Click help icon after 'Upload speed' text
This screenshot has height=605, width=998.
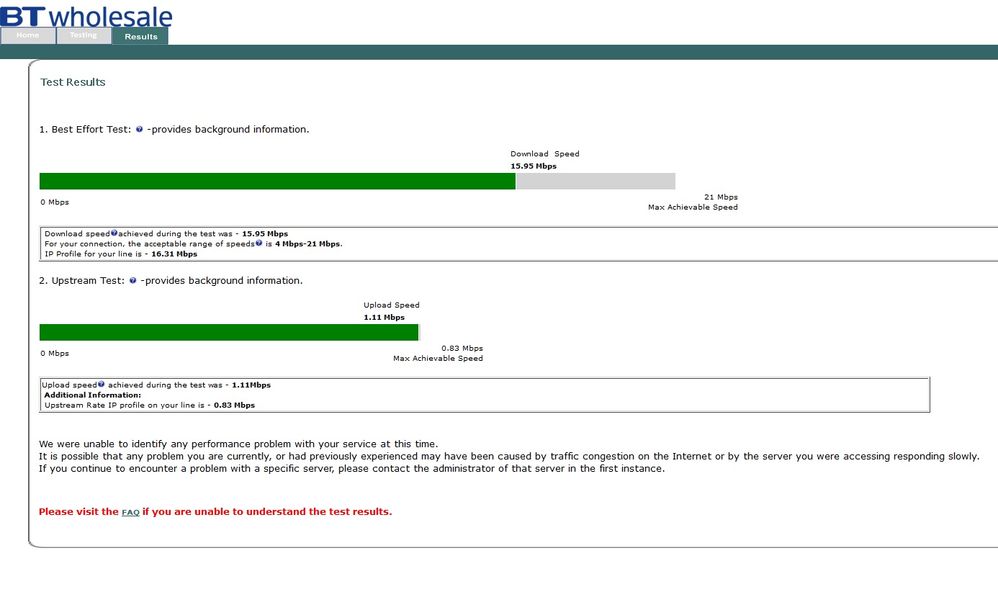tap(101, 384)
